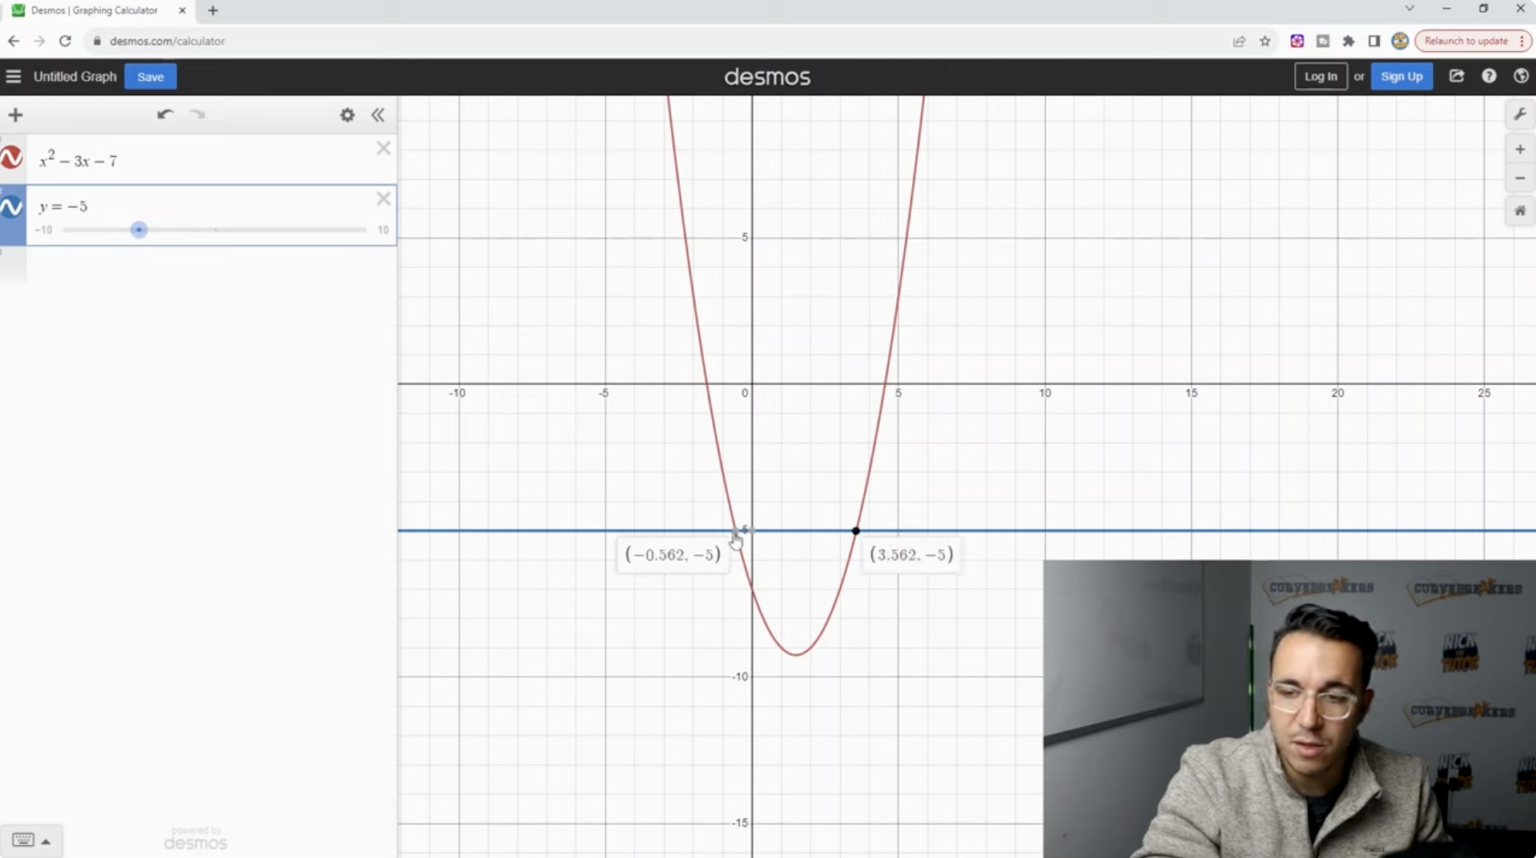Open the gear edit-list icon

point(347,114)
